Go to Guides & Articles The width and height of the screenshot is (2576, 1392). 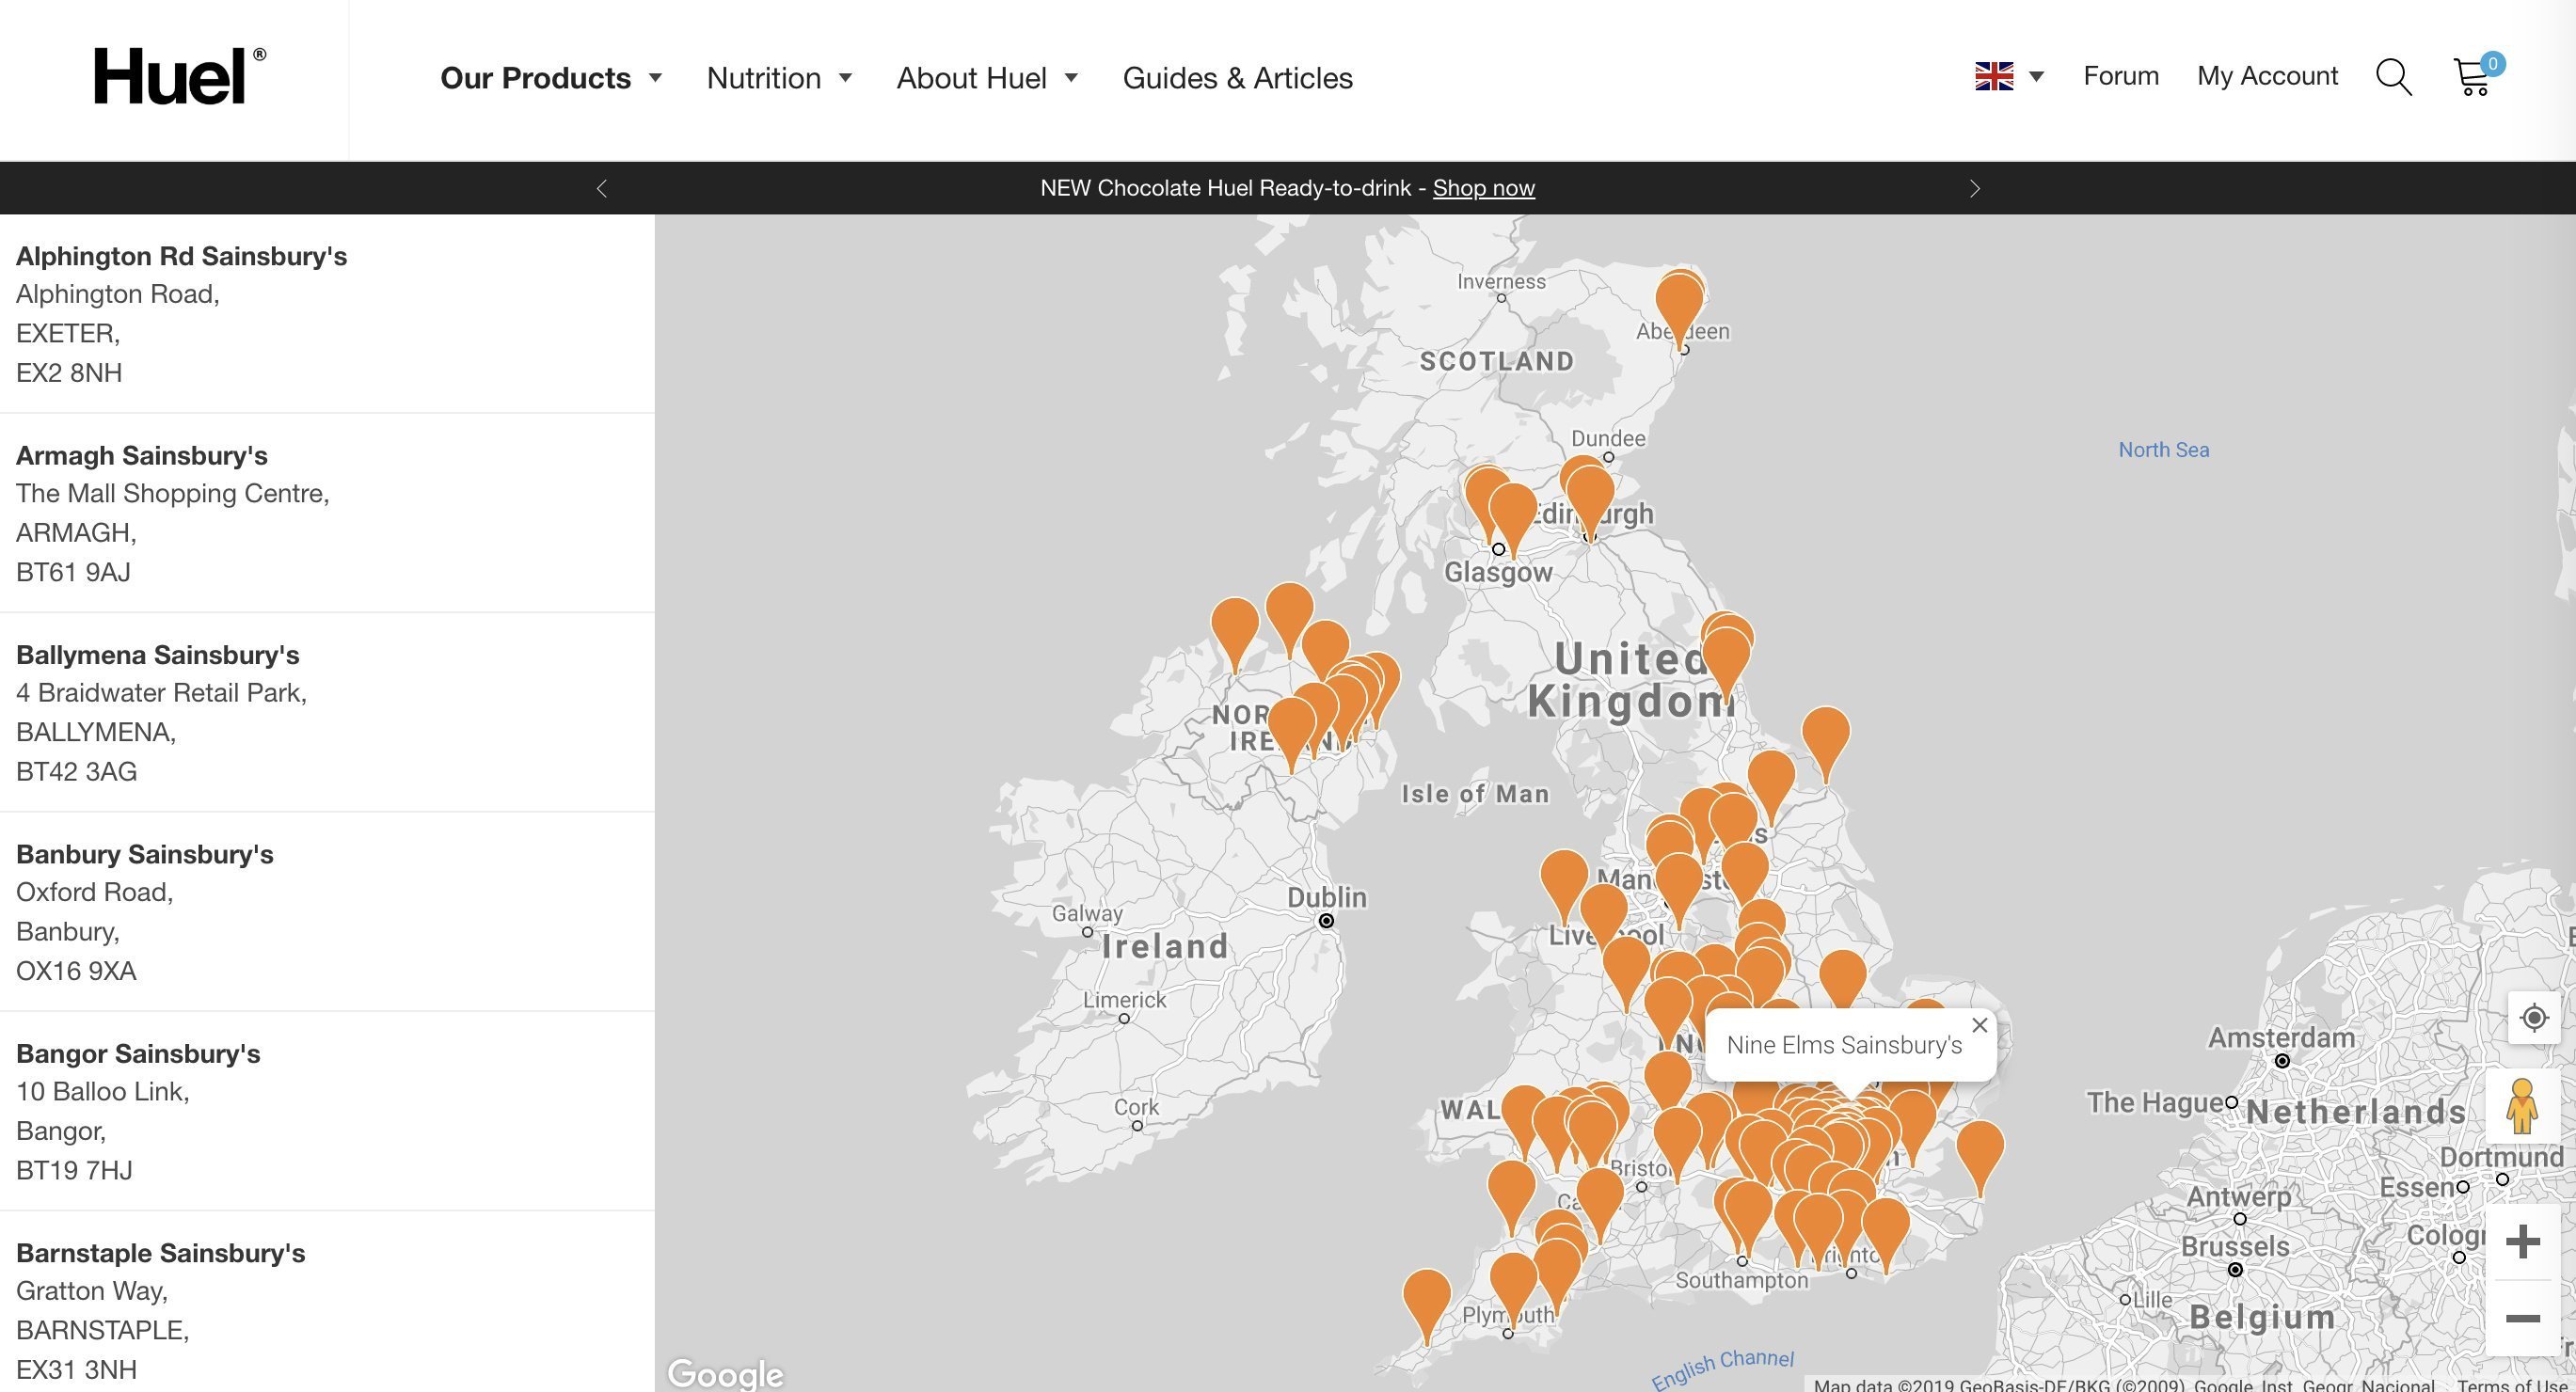(1237, 78)
